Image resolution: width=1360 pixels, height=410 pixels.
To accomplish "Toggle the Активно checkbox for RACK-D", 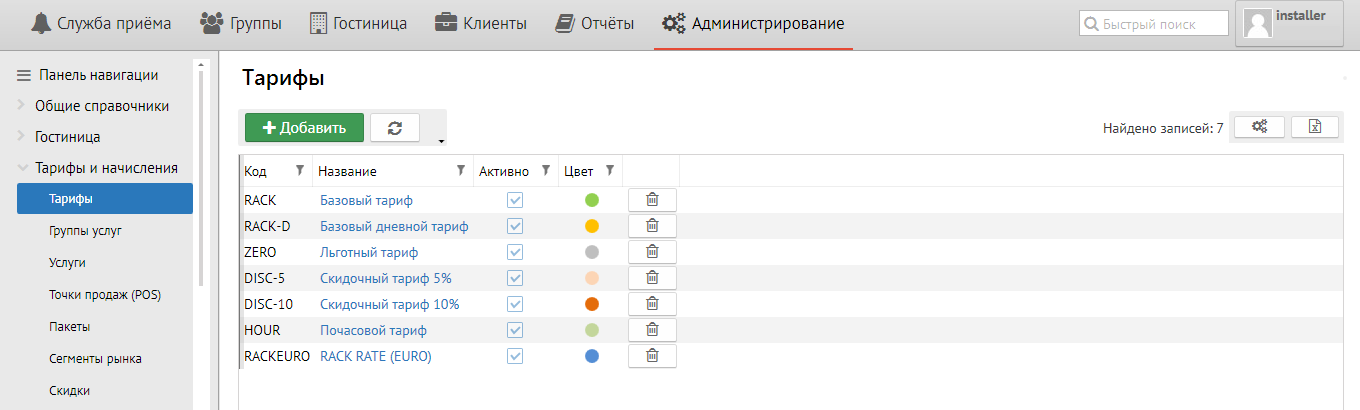I will coord(515,226).
